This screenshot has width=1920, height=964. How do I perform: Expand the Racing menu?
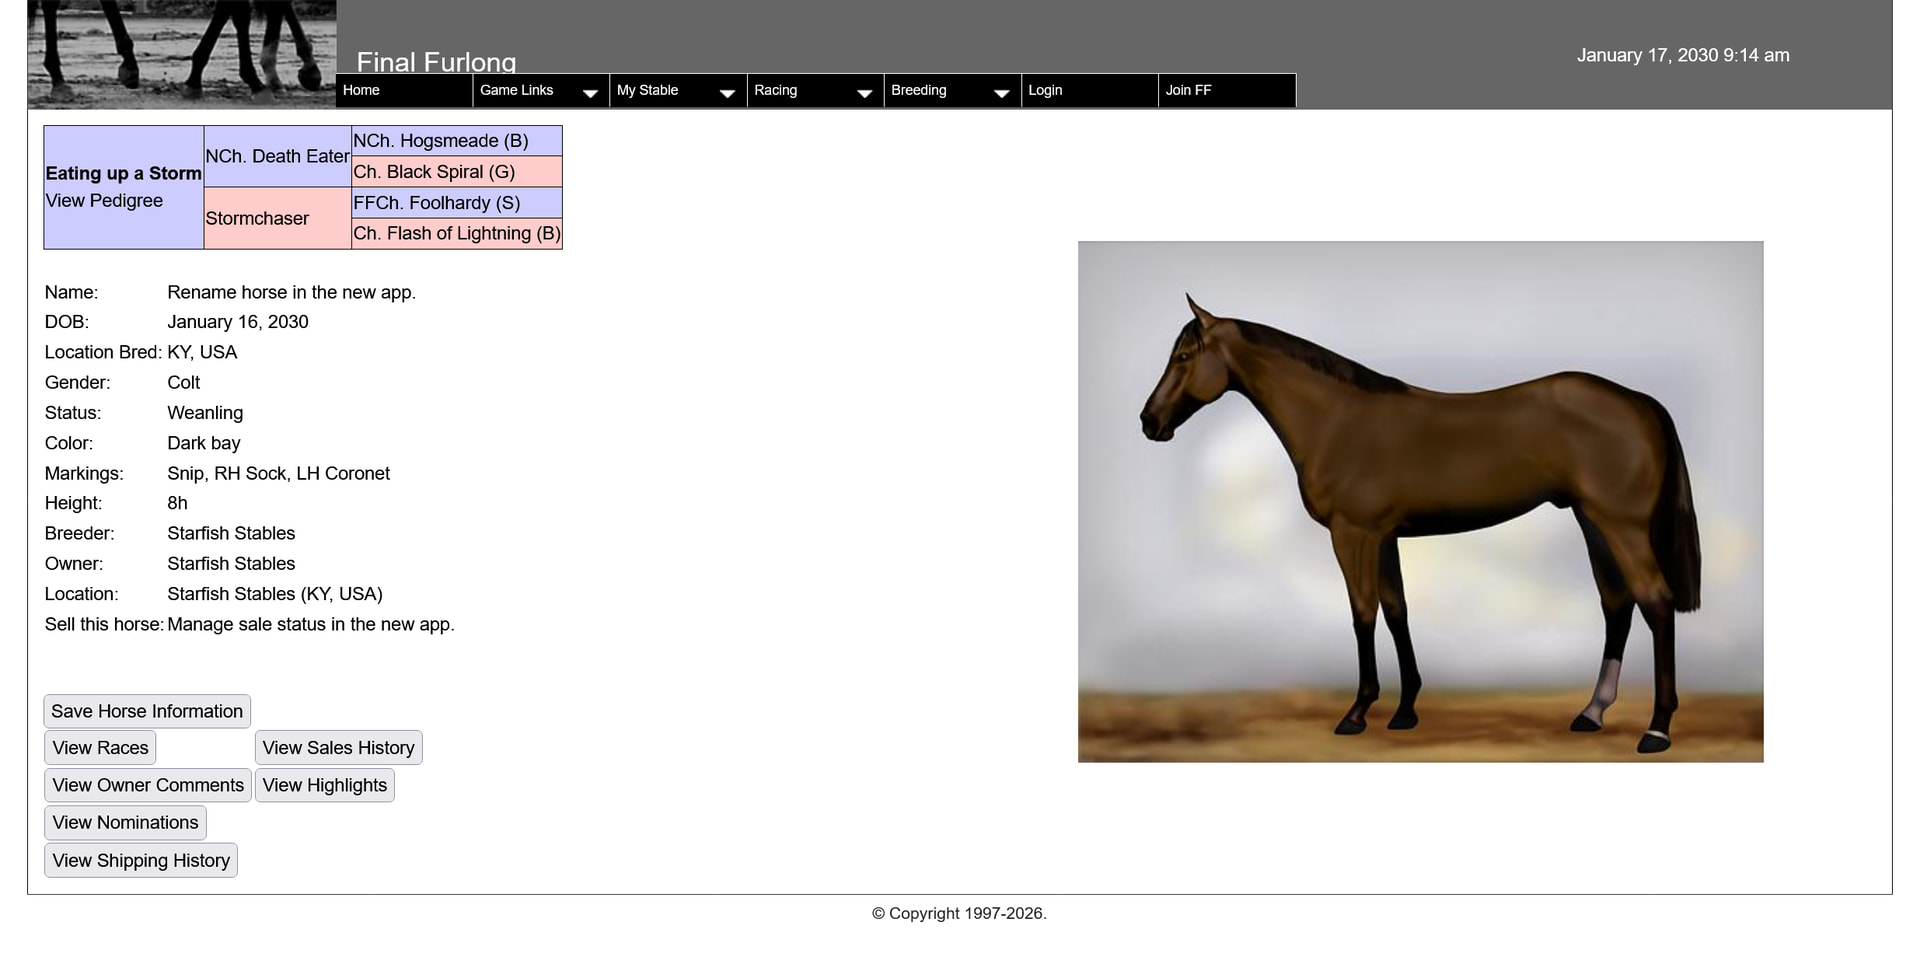pyautogui.click(x=814, y=91)
